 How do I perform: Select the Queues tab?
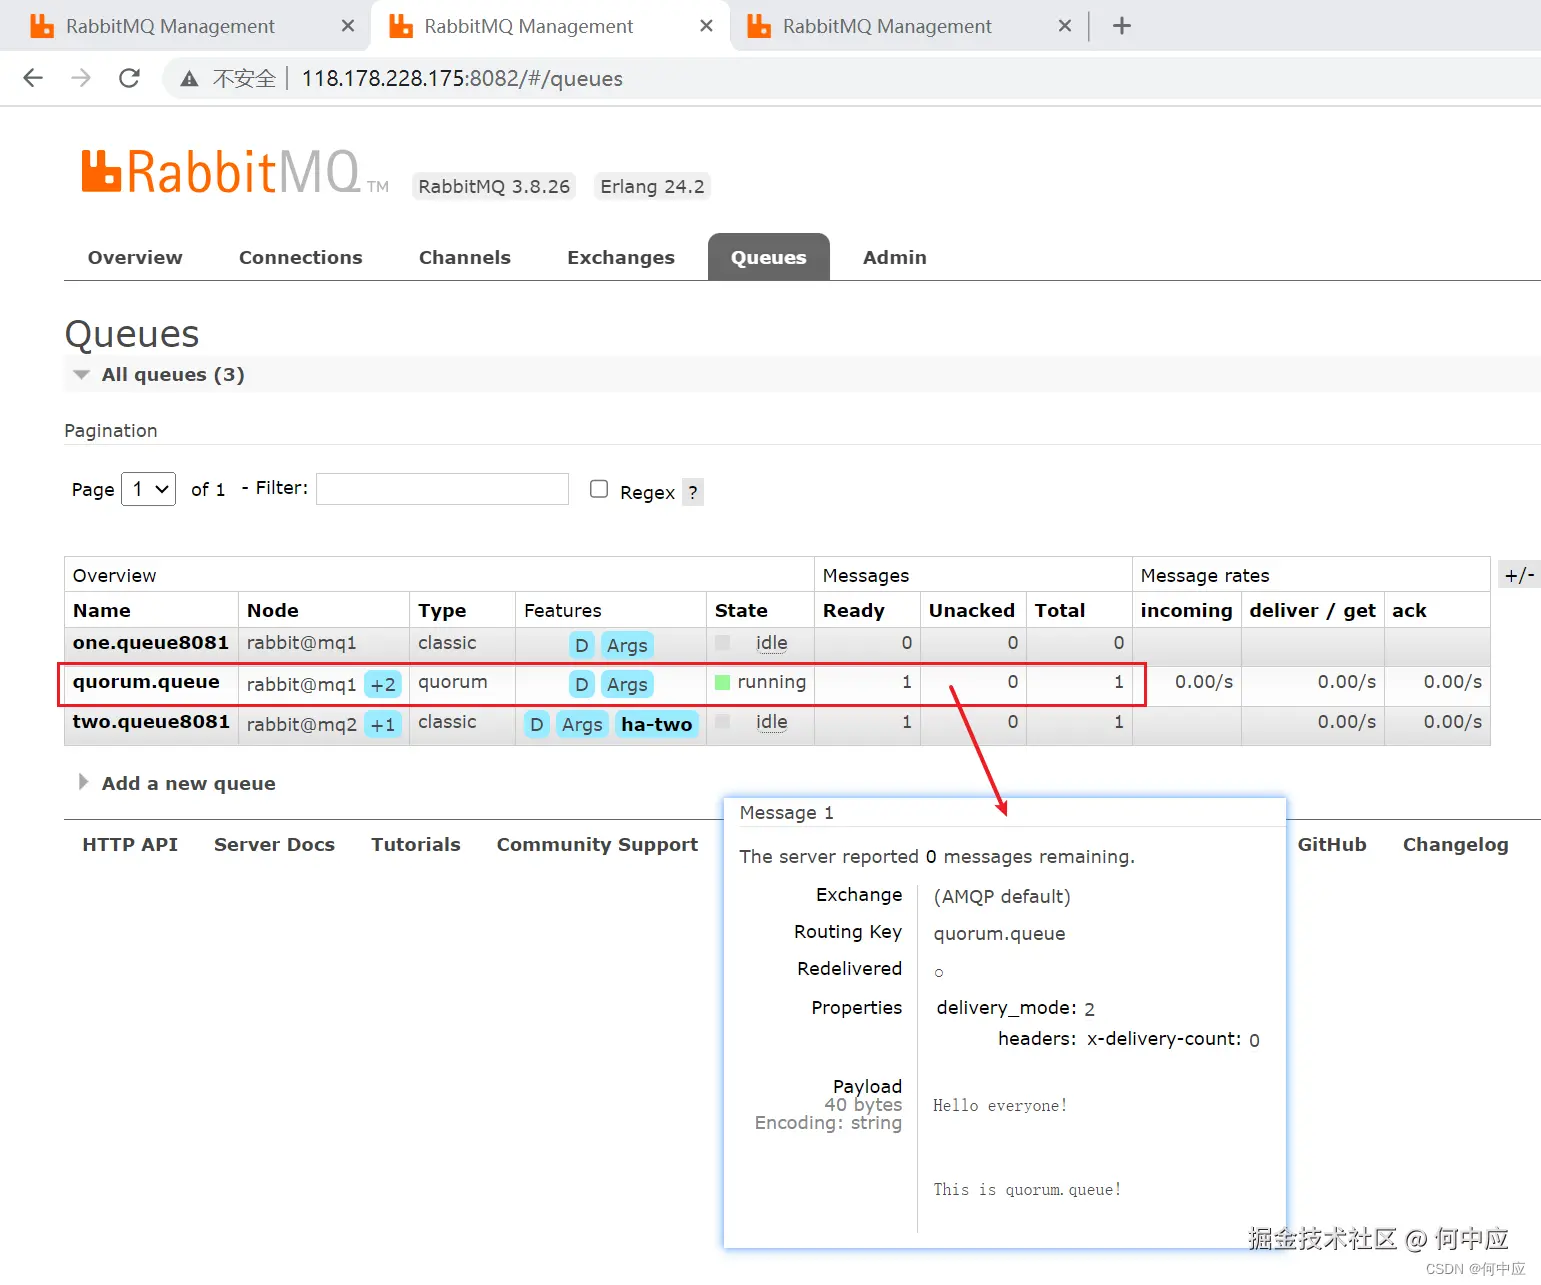pyautogui.click(x=768, y=258)
